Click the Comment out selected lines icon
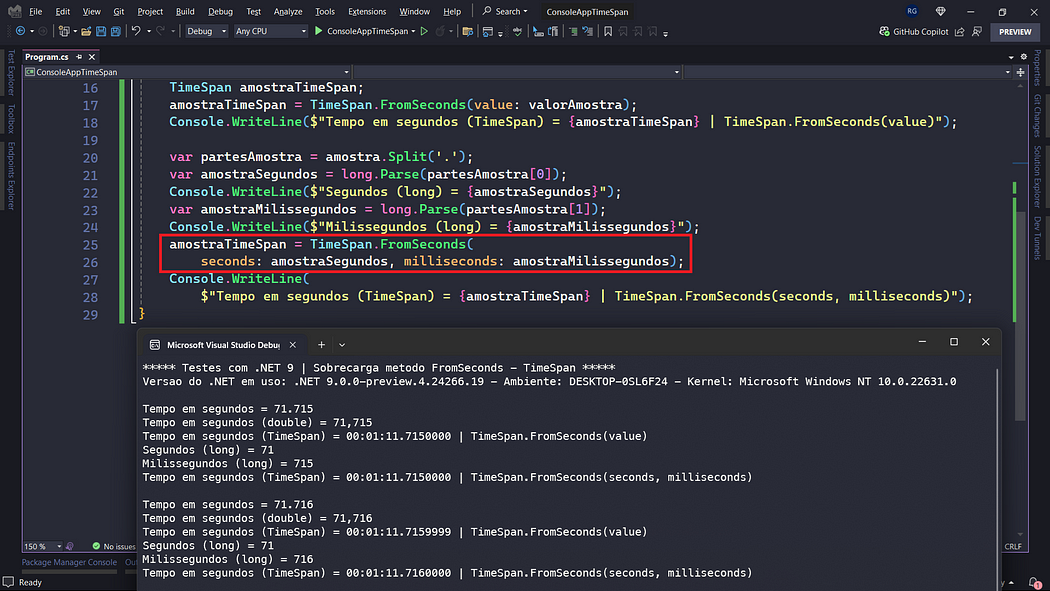 573,31
